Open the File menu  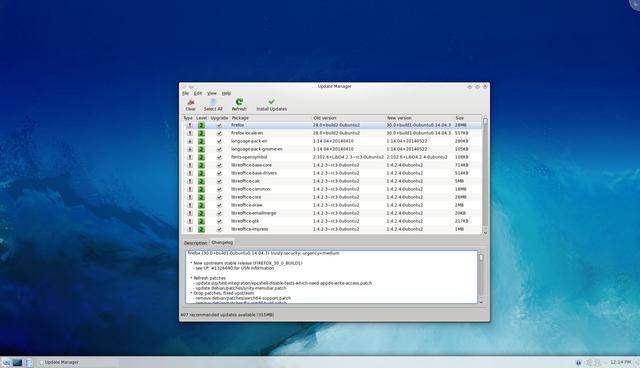point(186,93)
